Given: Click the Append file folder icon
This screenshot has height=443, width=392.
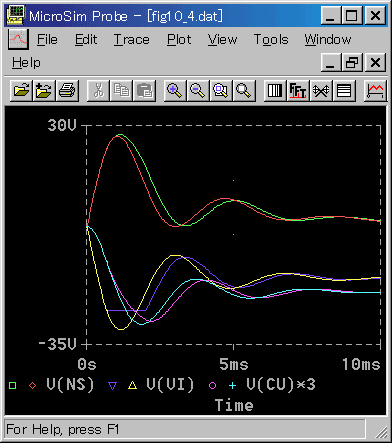Looking at the screenshot, I should click(44, 90).
